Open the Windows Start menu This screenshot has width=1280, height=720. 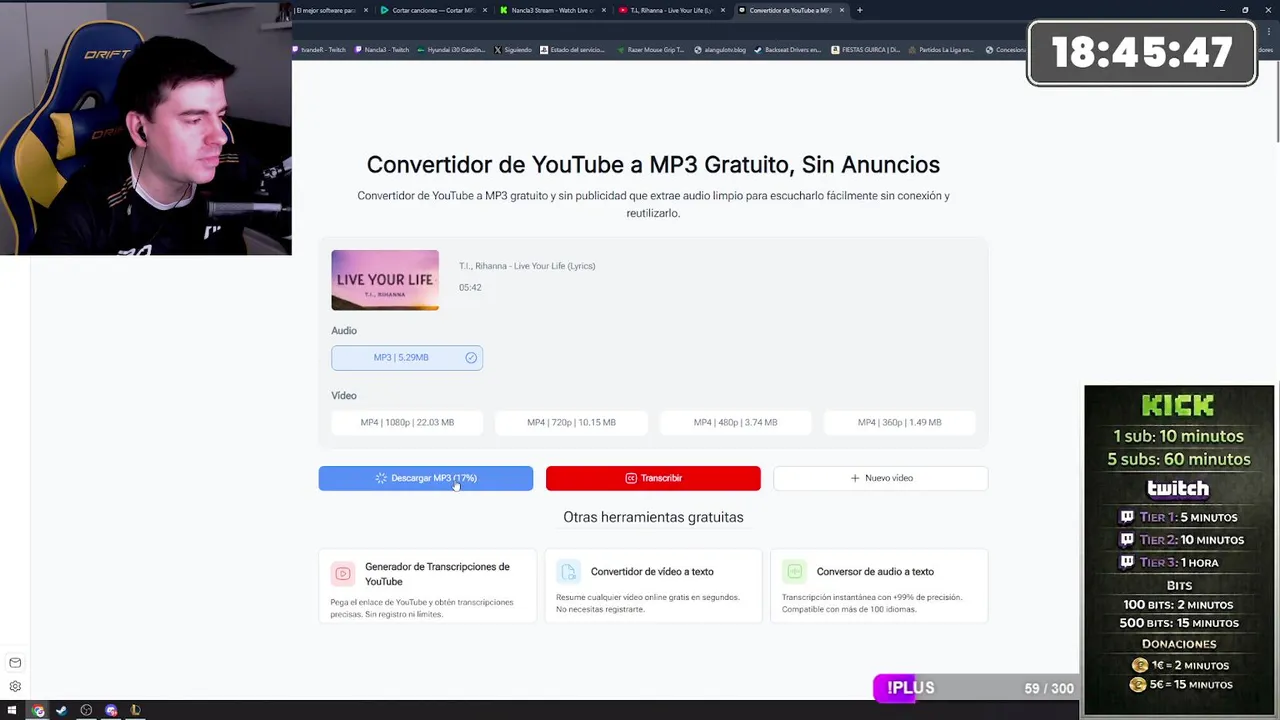[x=13, y=711]
